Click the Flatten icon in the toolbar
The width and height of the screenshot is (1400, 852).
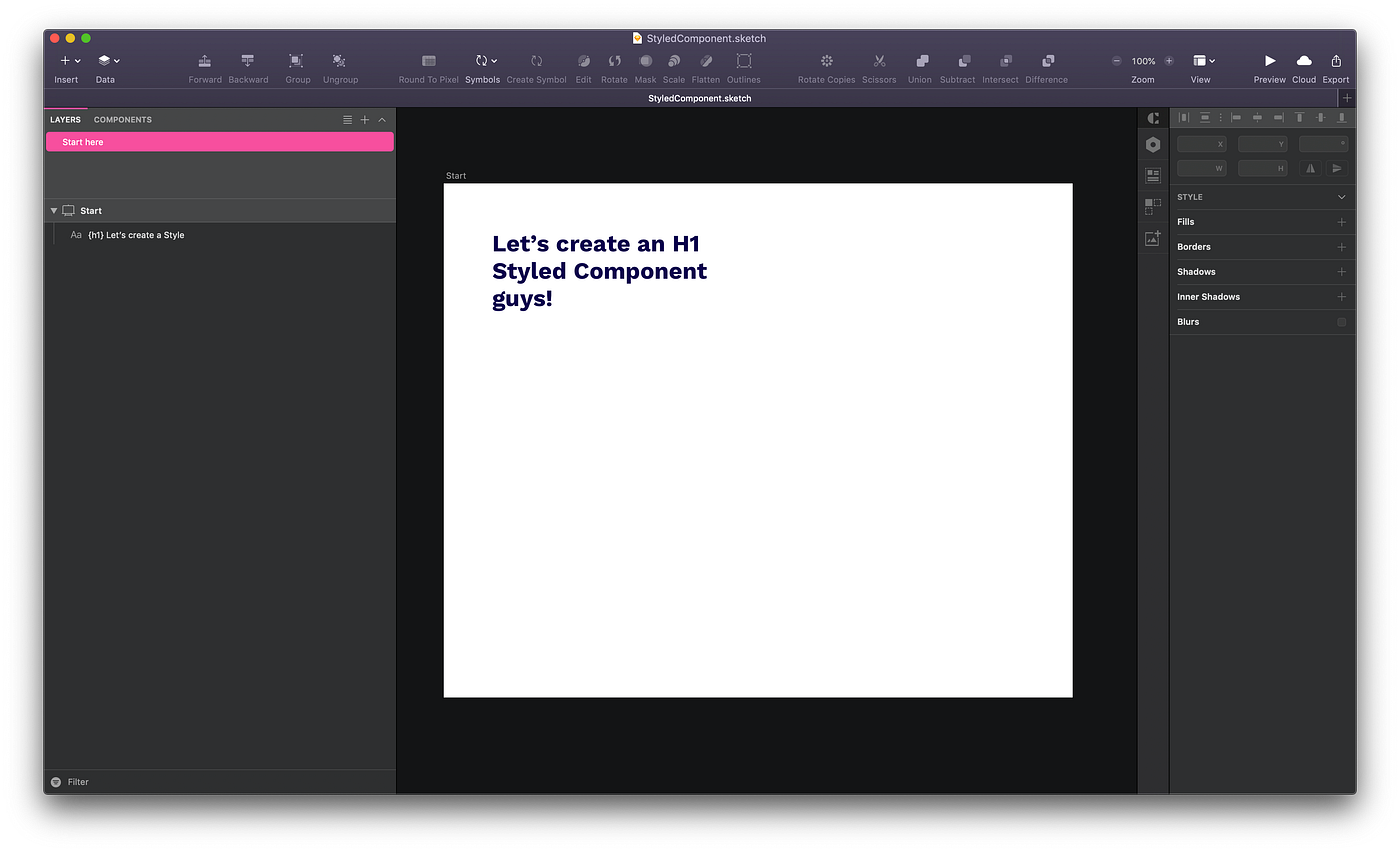[705, 61]
